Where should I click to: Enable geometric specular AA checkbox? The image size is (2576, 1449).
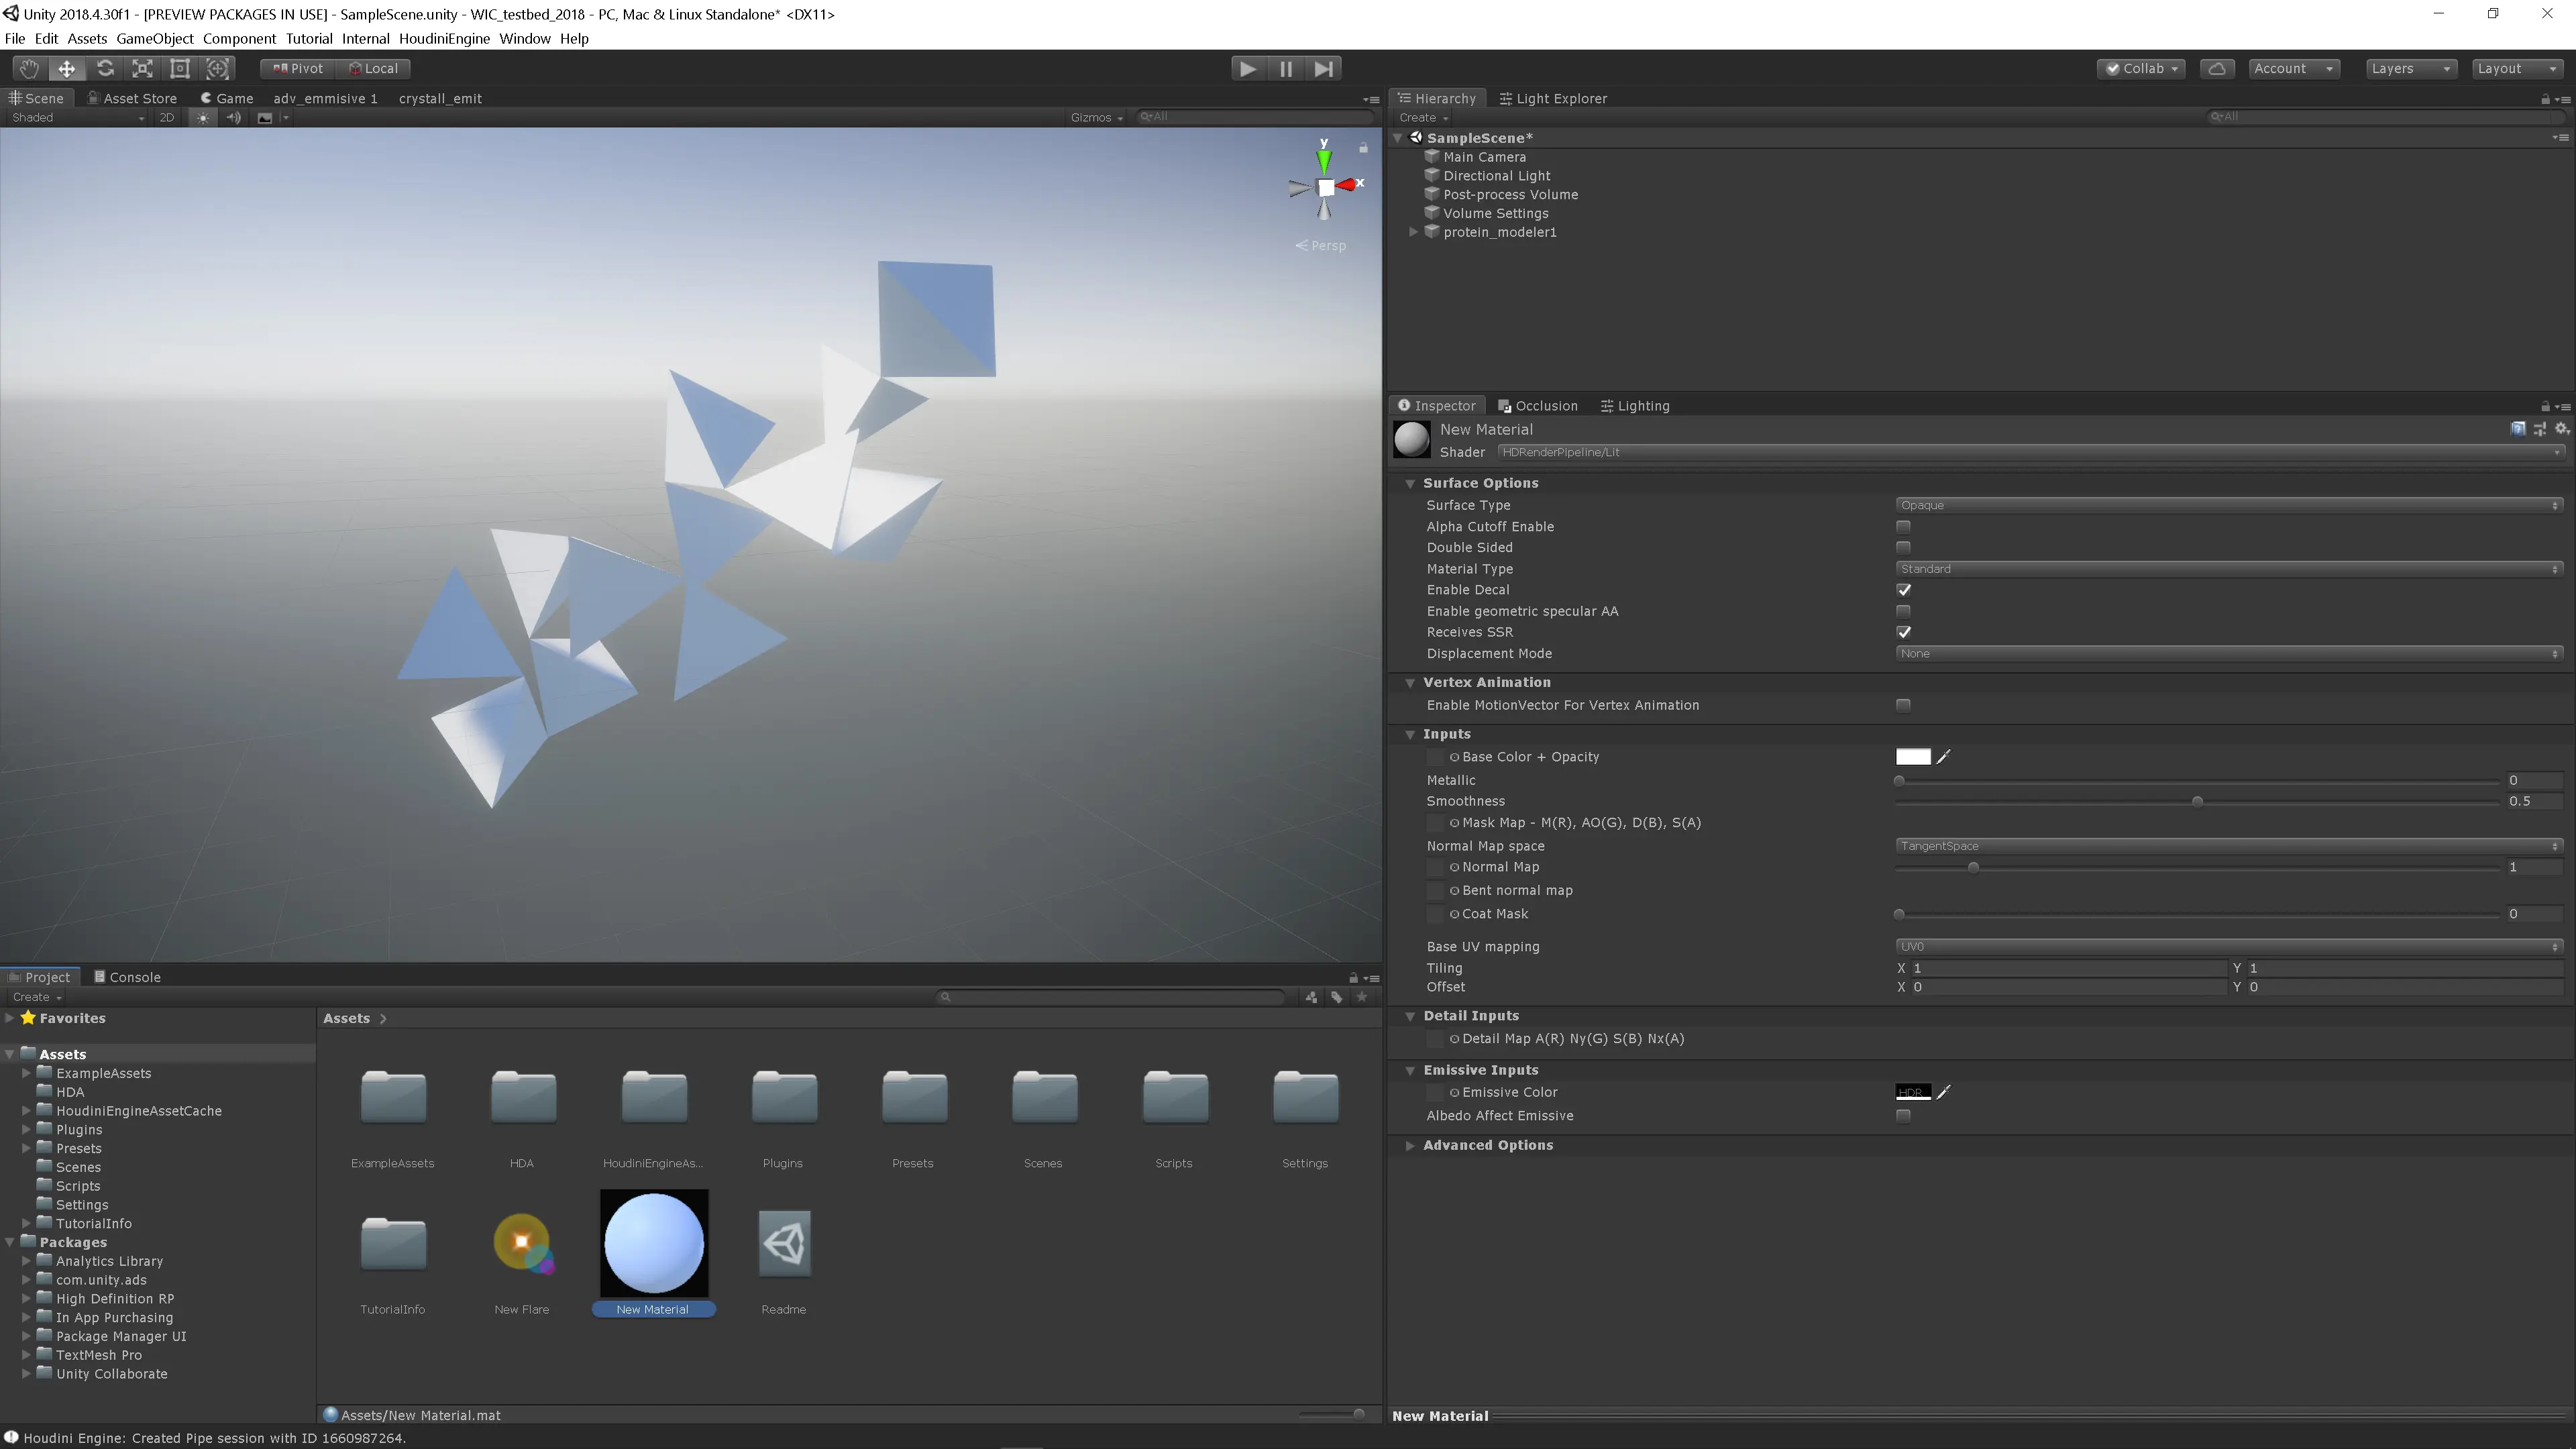pyautogui.click(x=1903, y=611)
